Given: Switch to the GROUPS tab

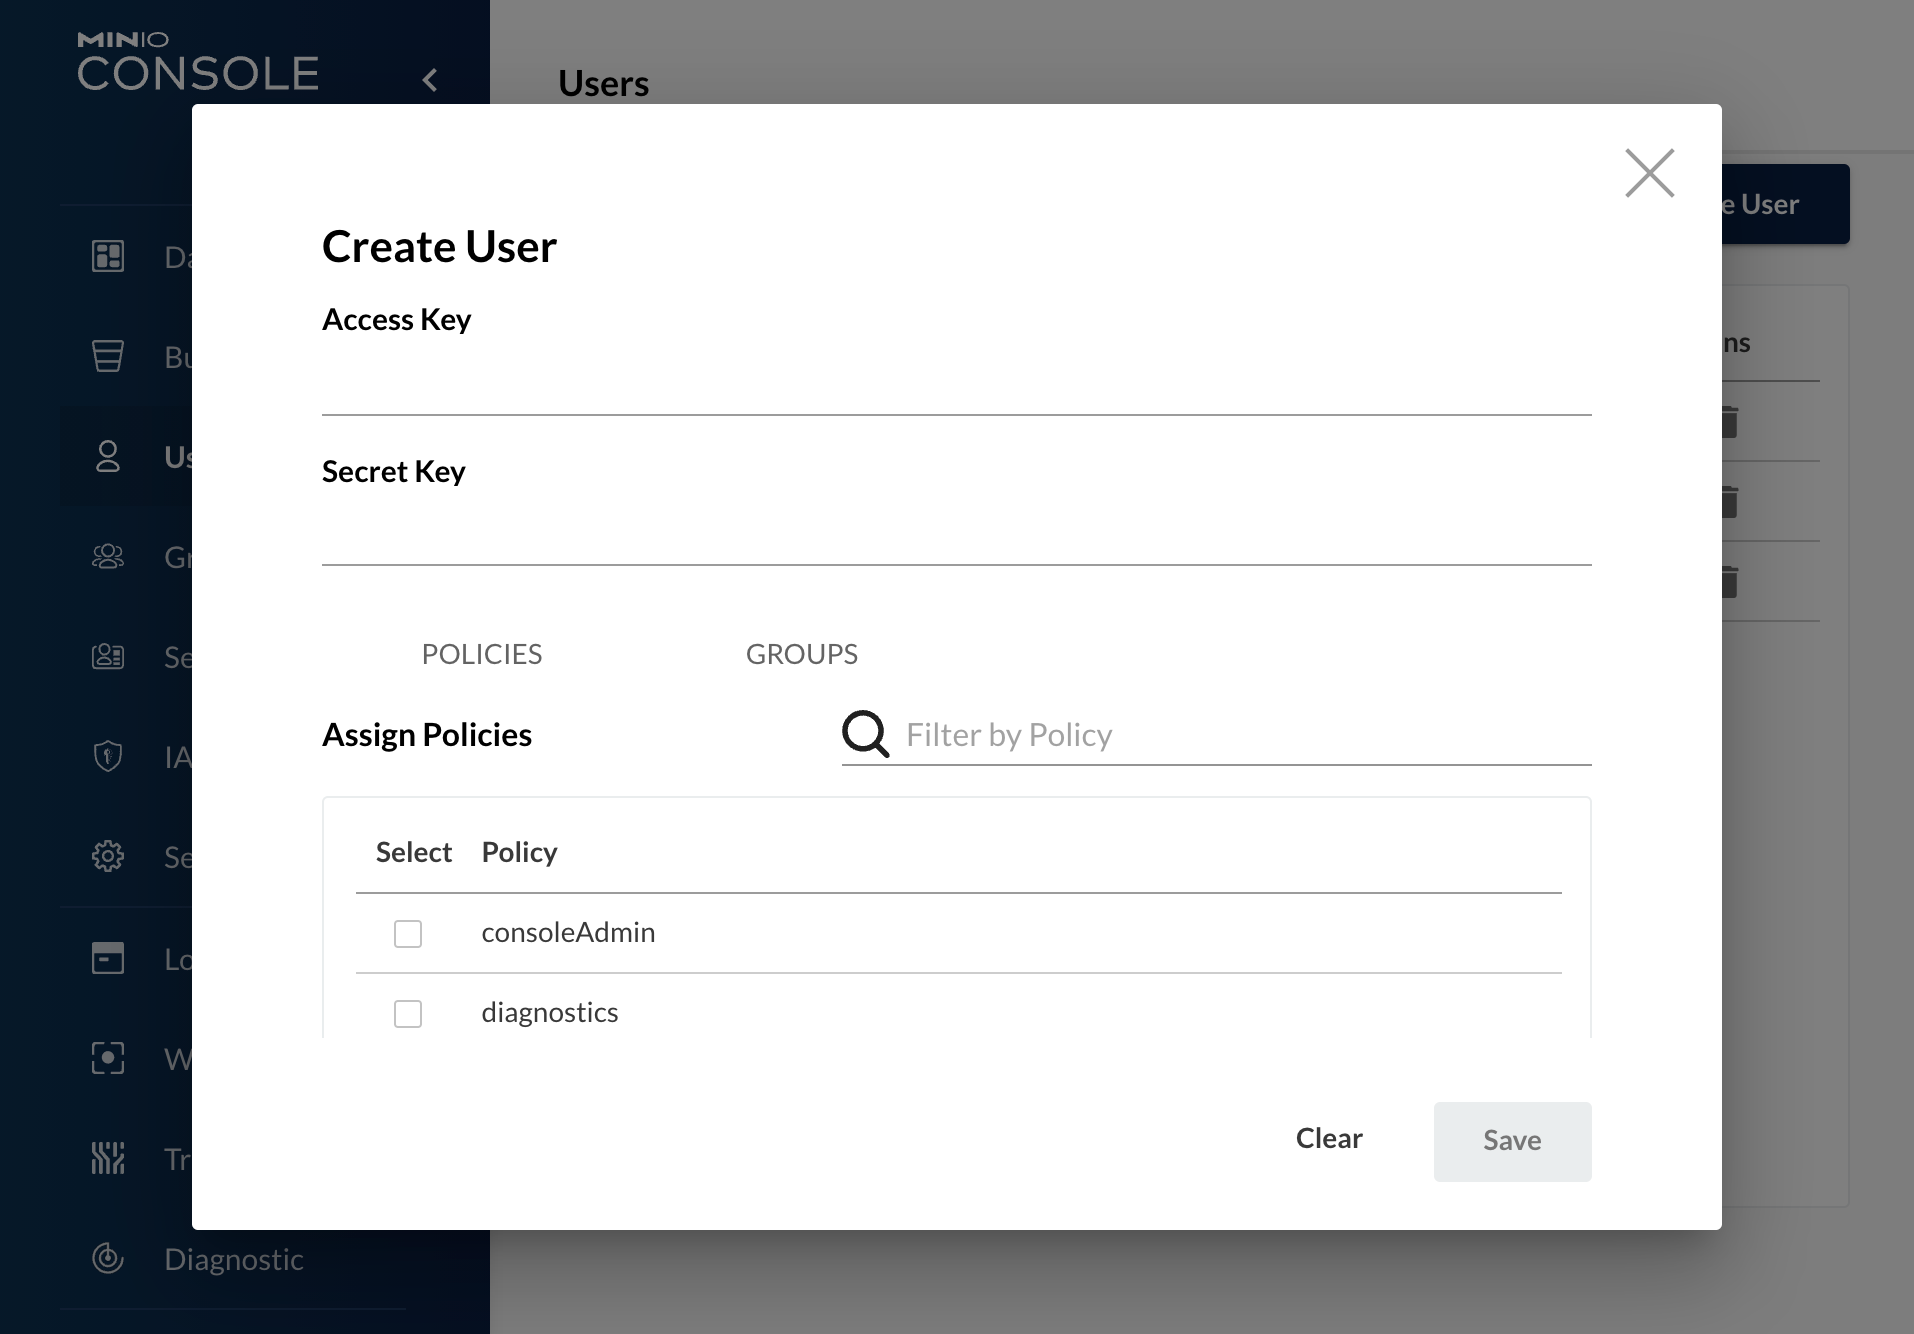Looking at the screenshot, I should coord(802,654).
